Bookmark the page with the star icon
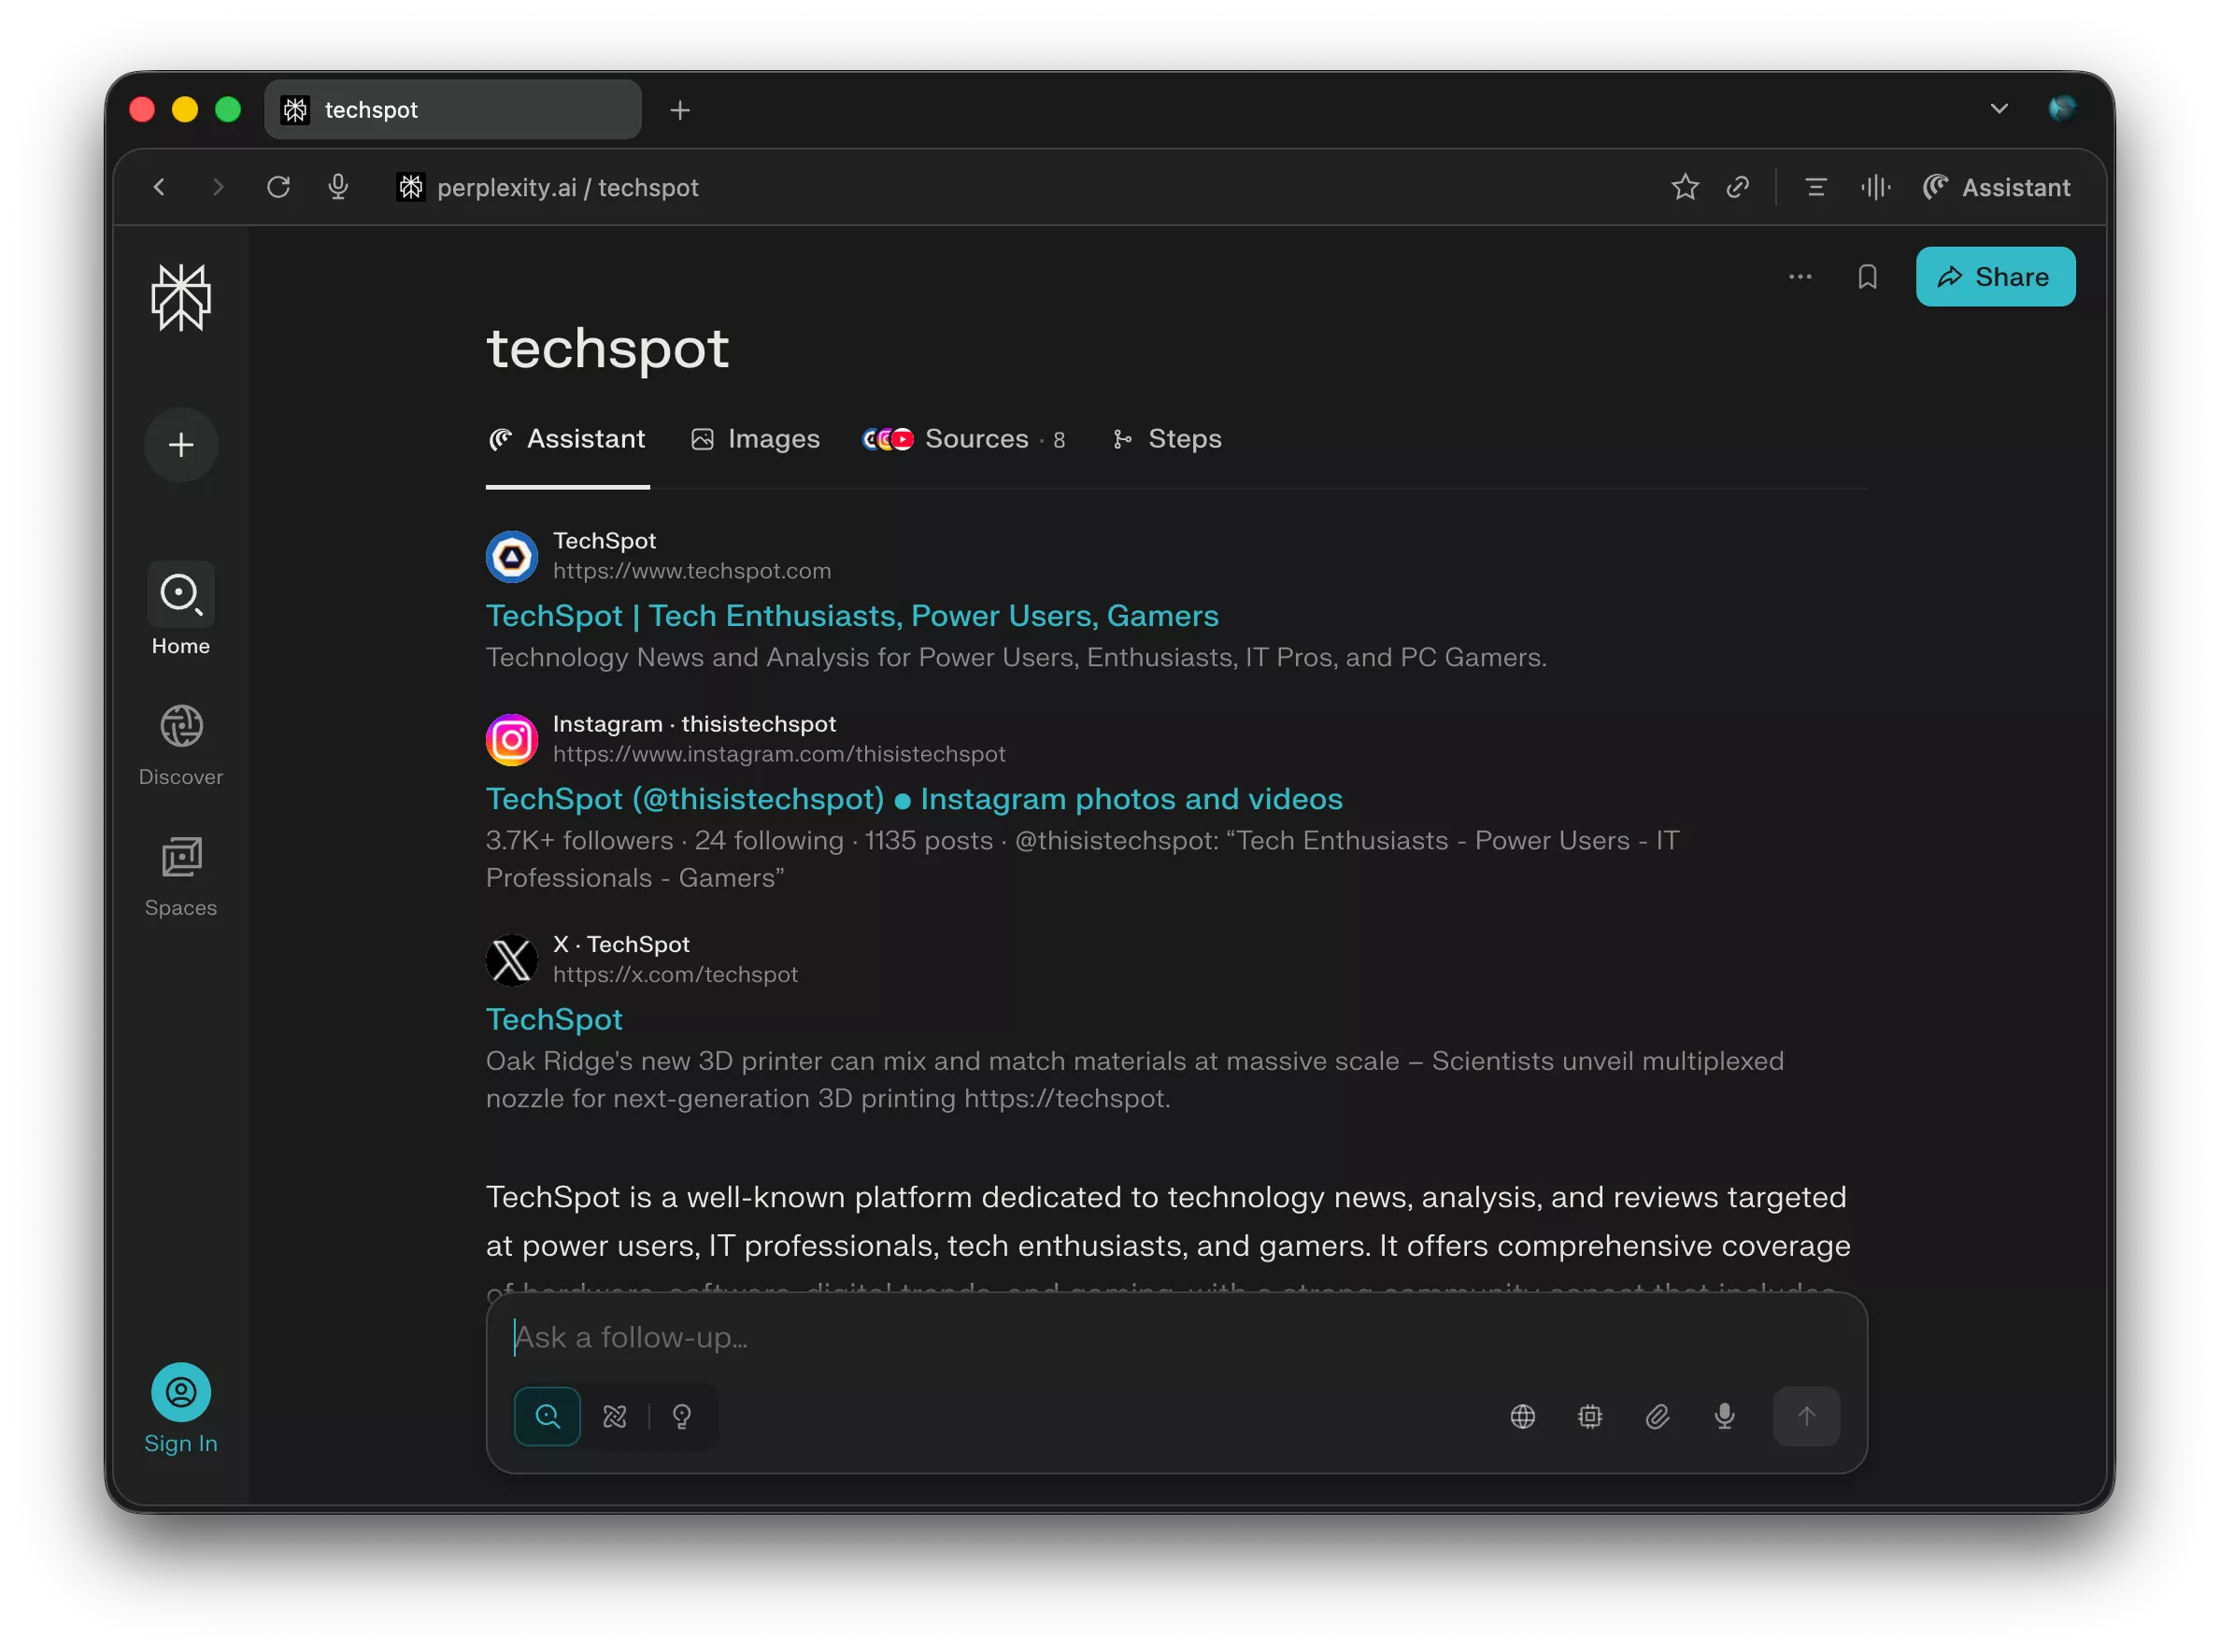 click(x=1685, y=187)
